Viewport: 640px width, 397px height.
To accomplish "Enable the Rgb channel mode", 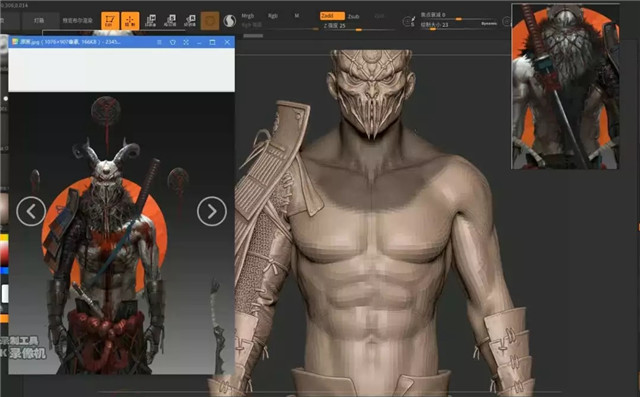I will (x=273, y=16).
